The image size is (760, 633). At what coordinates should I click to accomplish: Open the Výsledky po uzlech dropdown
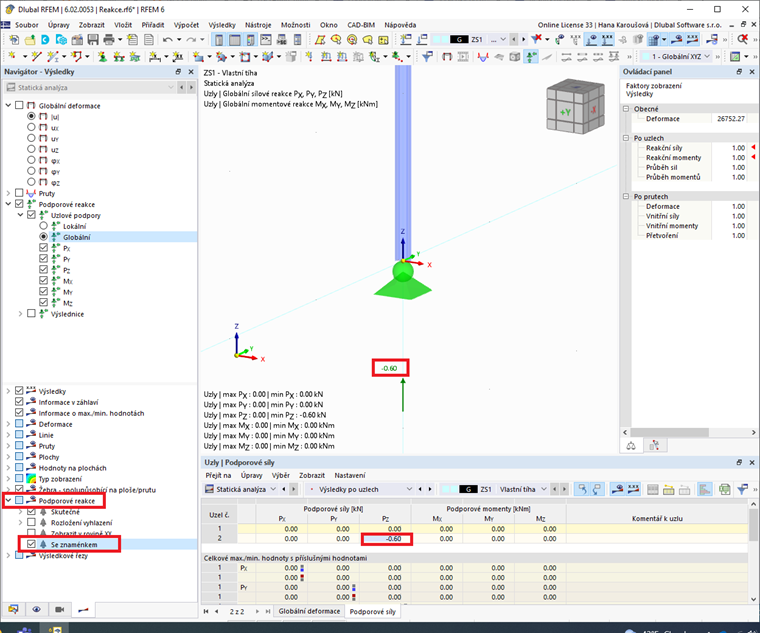[x=359, y=490]
